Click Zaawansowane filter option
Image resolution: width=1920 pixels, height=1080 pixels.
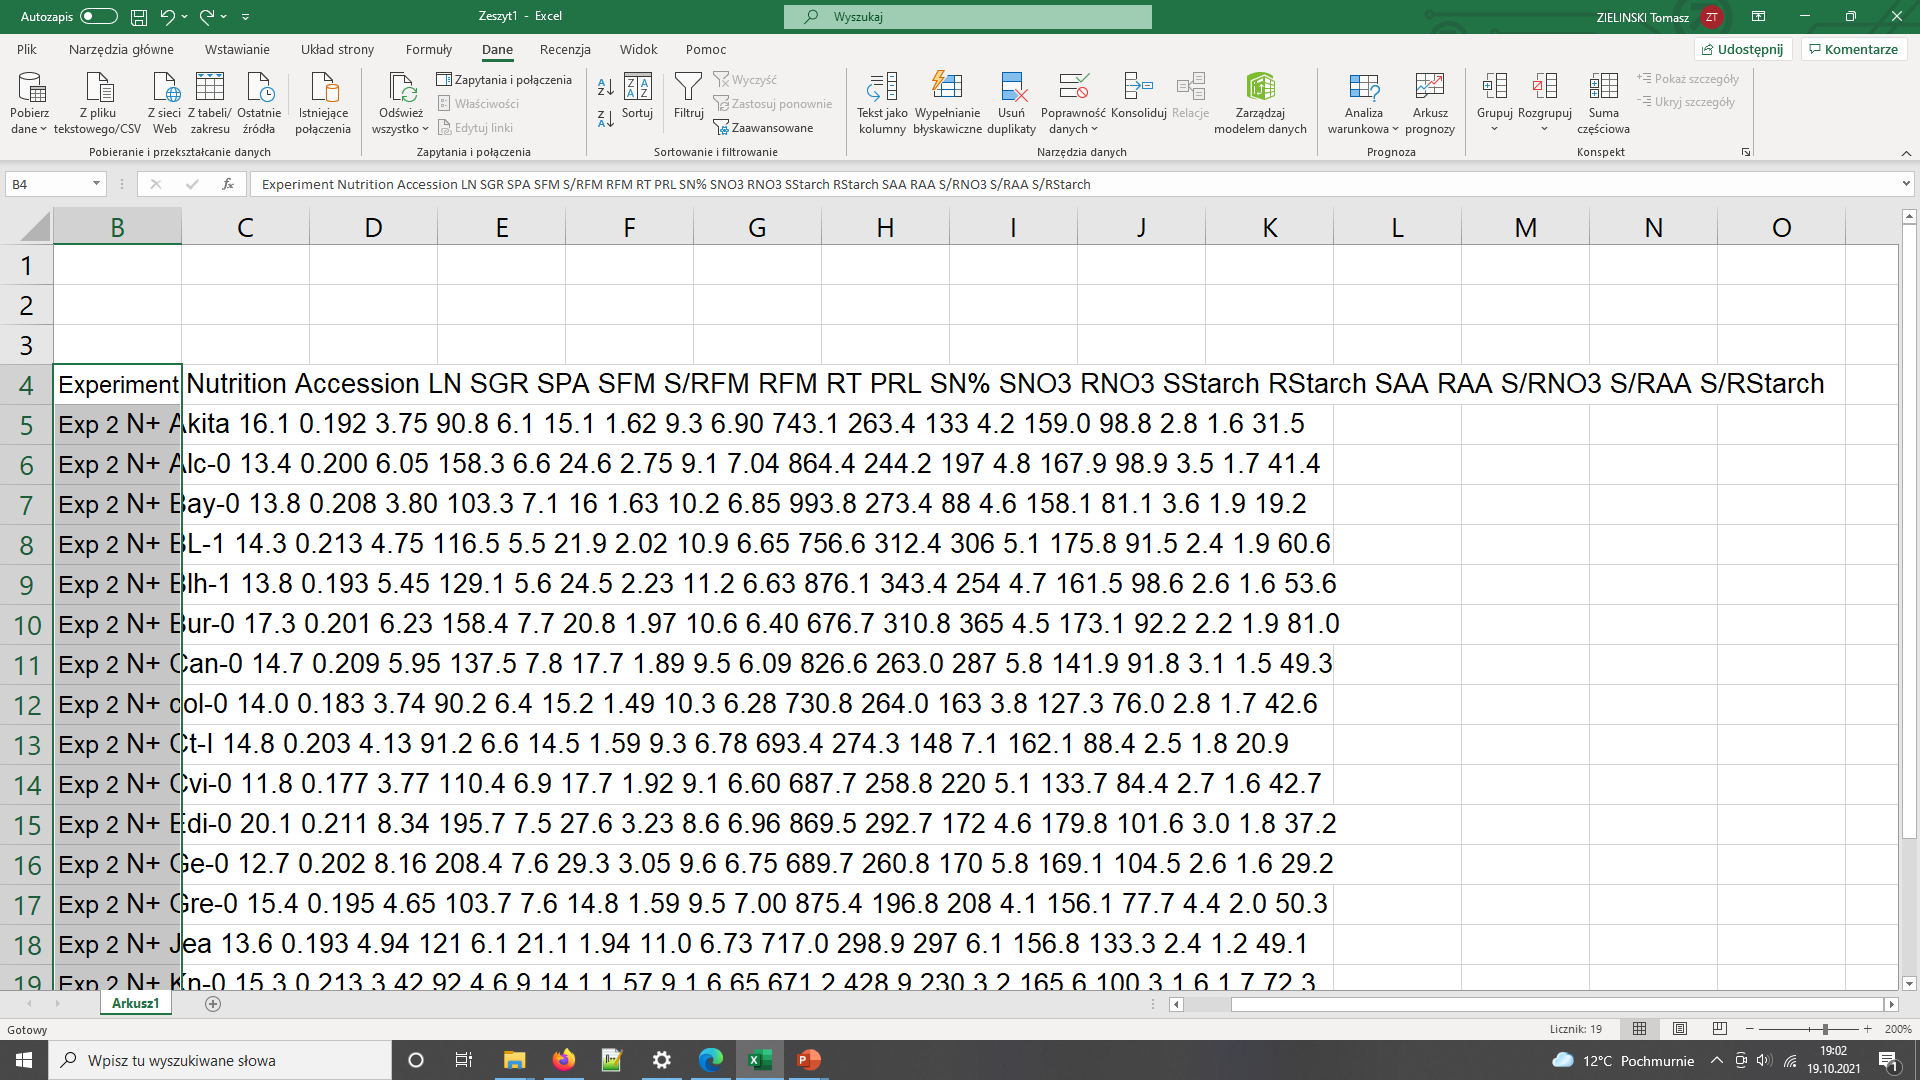click(763, 128)
